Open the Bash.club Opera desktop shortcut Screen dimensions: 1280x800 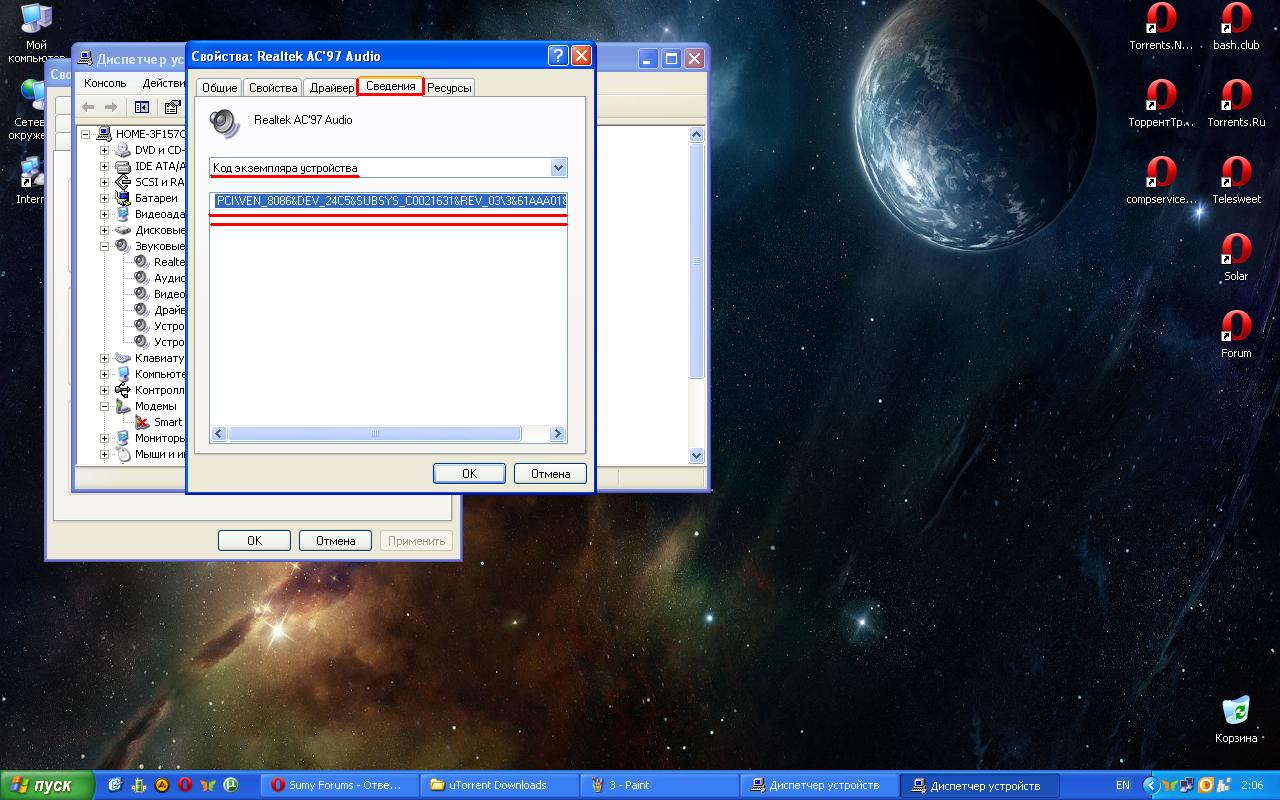pos(1236,20)
